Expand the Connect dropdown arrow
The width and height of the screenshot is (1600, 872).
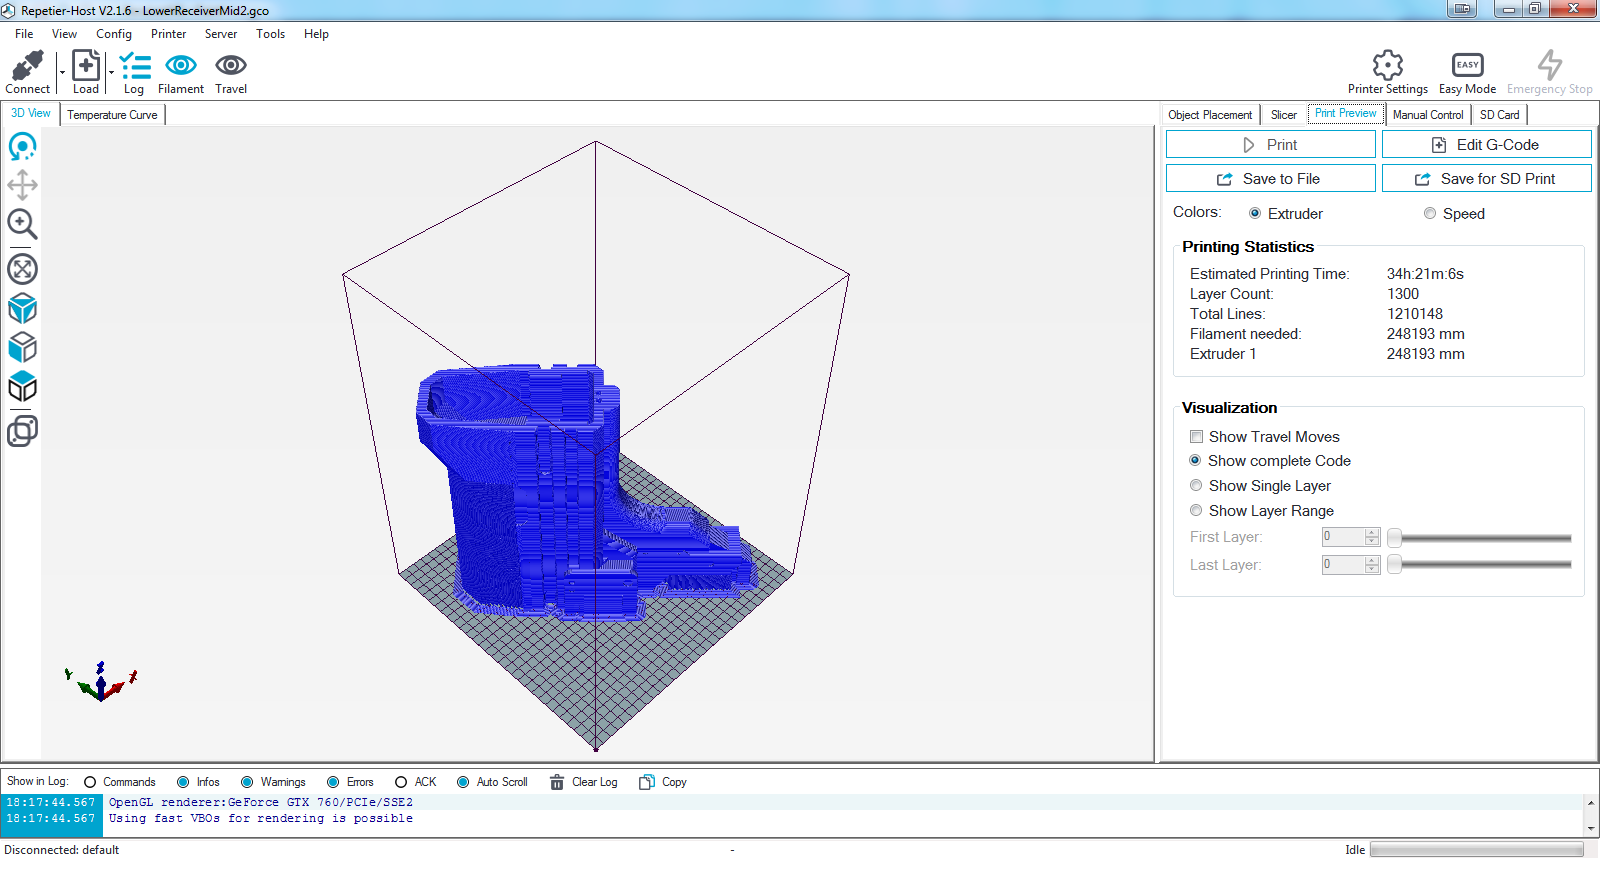pyautogui.click(x=62, y=73)
